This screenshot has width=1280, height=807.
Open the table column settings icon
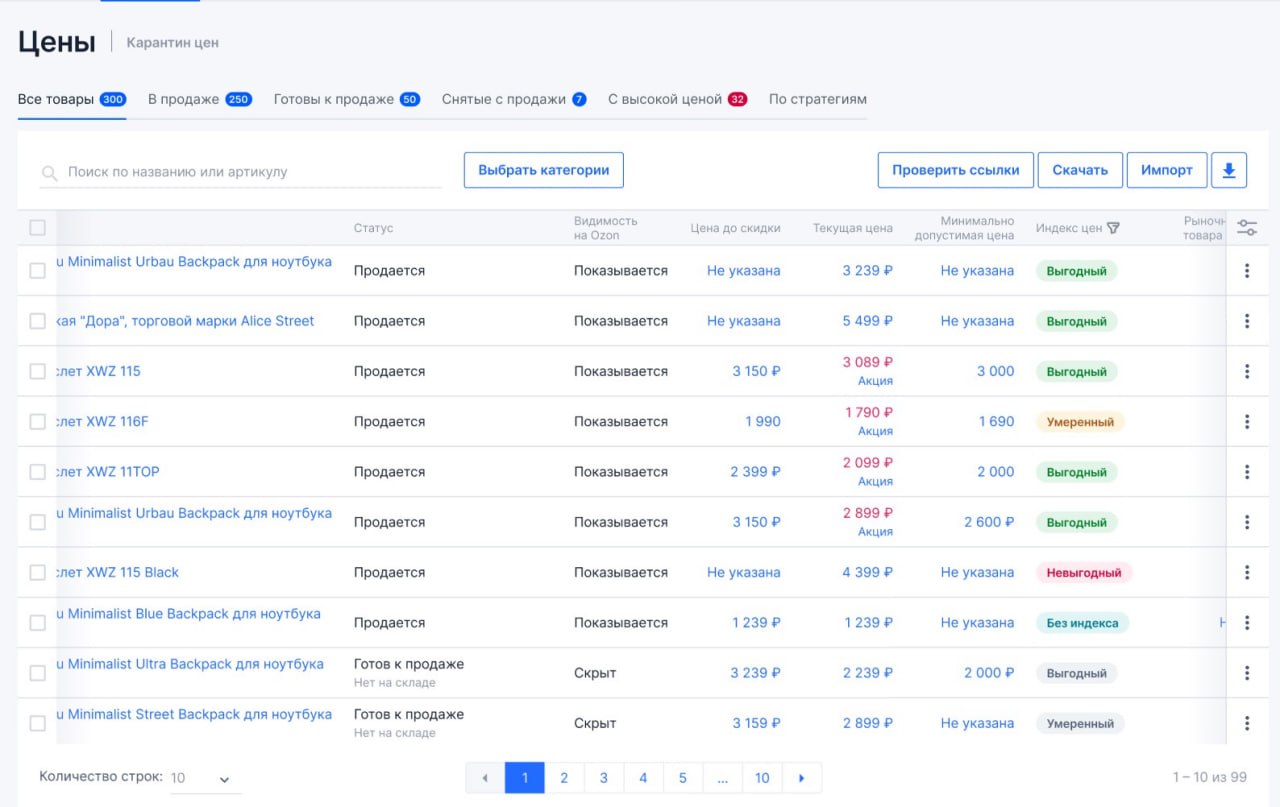click(x=1247, y=228)
